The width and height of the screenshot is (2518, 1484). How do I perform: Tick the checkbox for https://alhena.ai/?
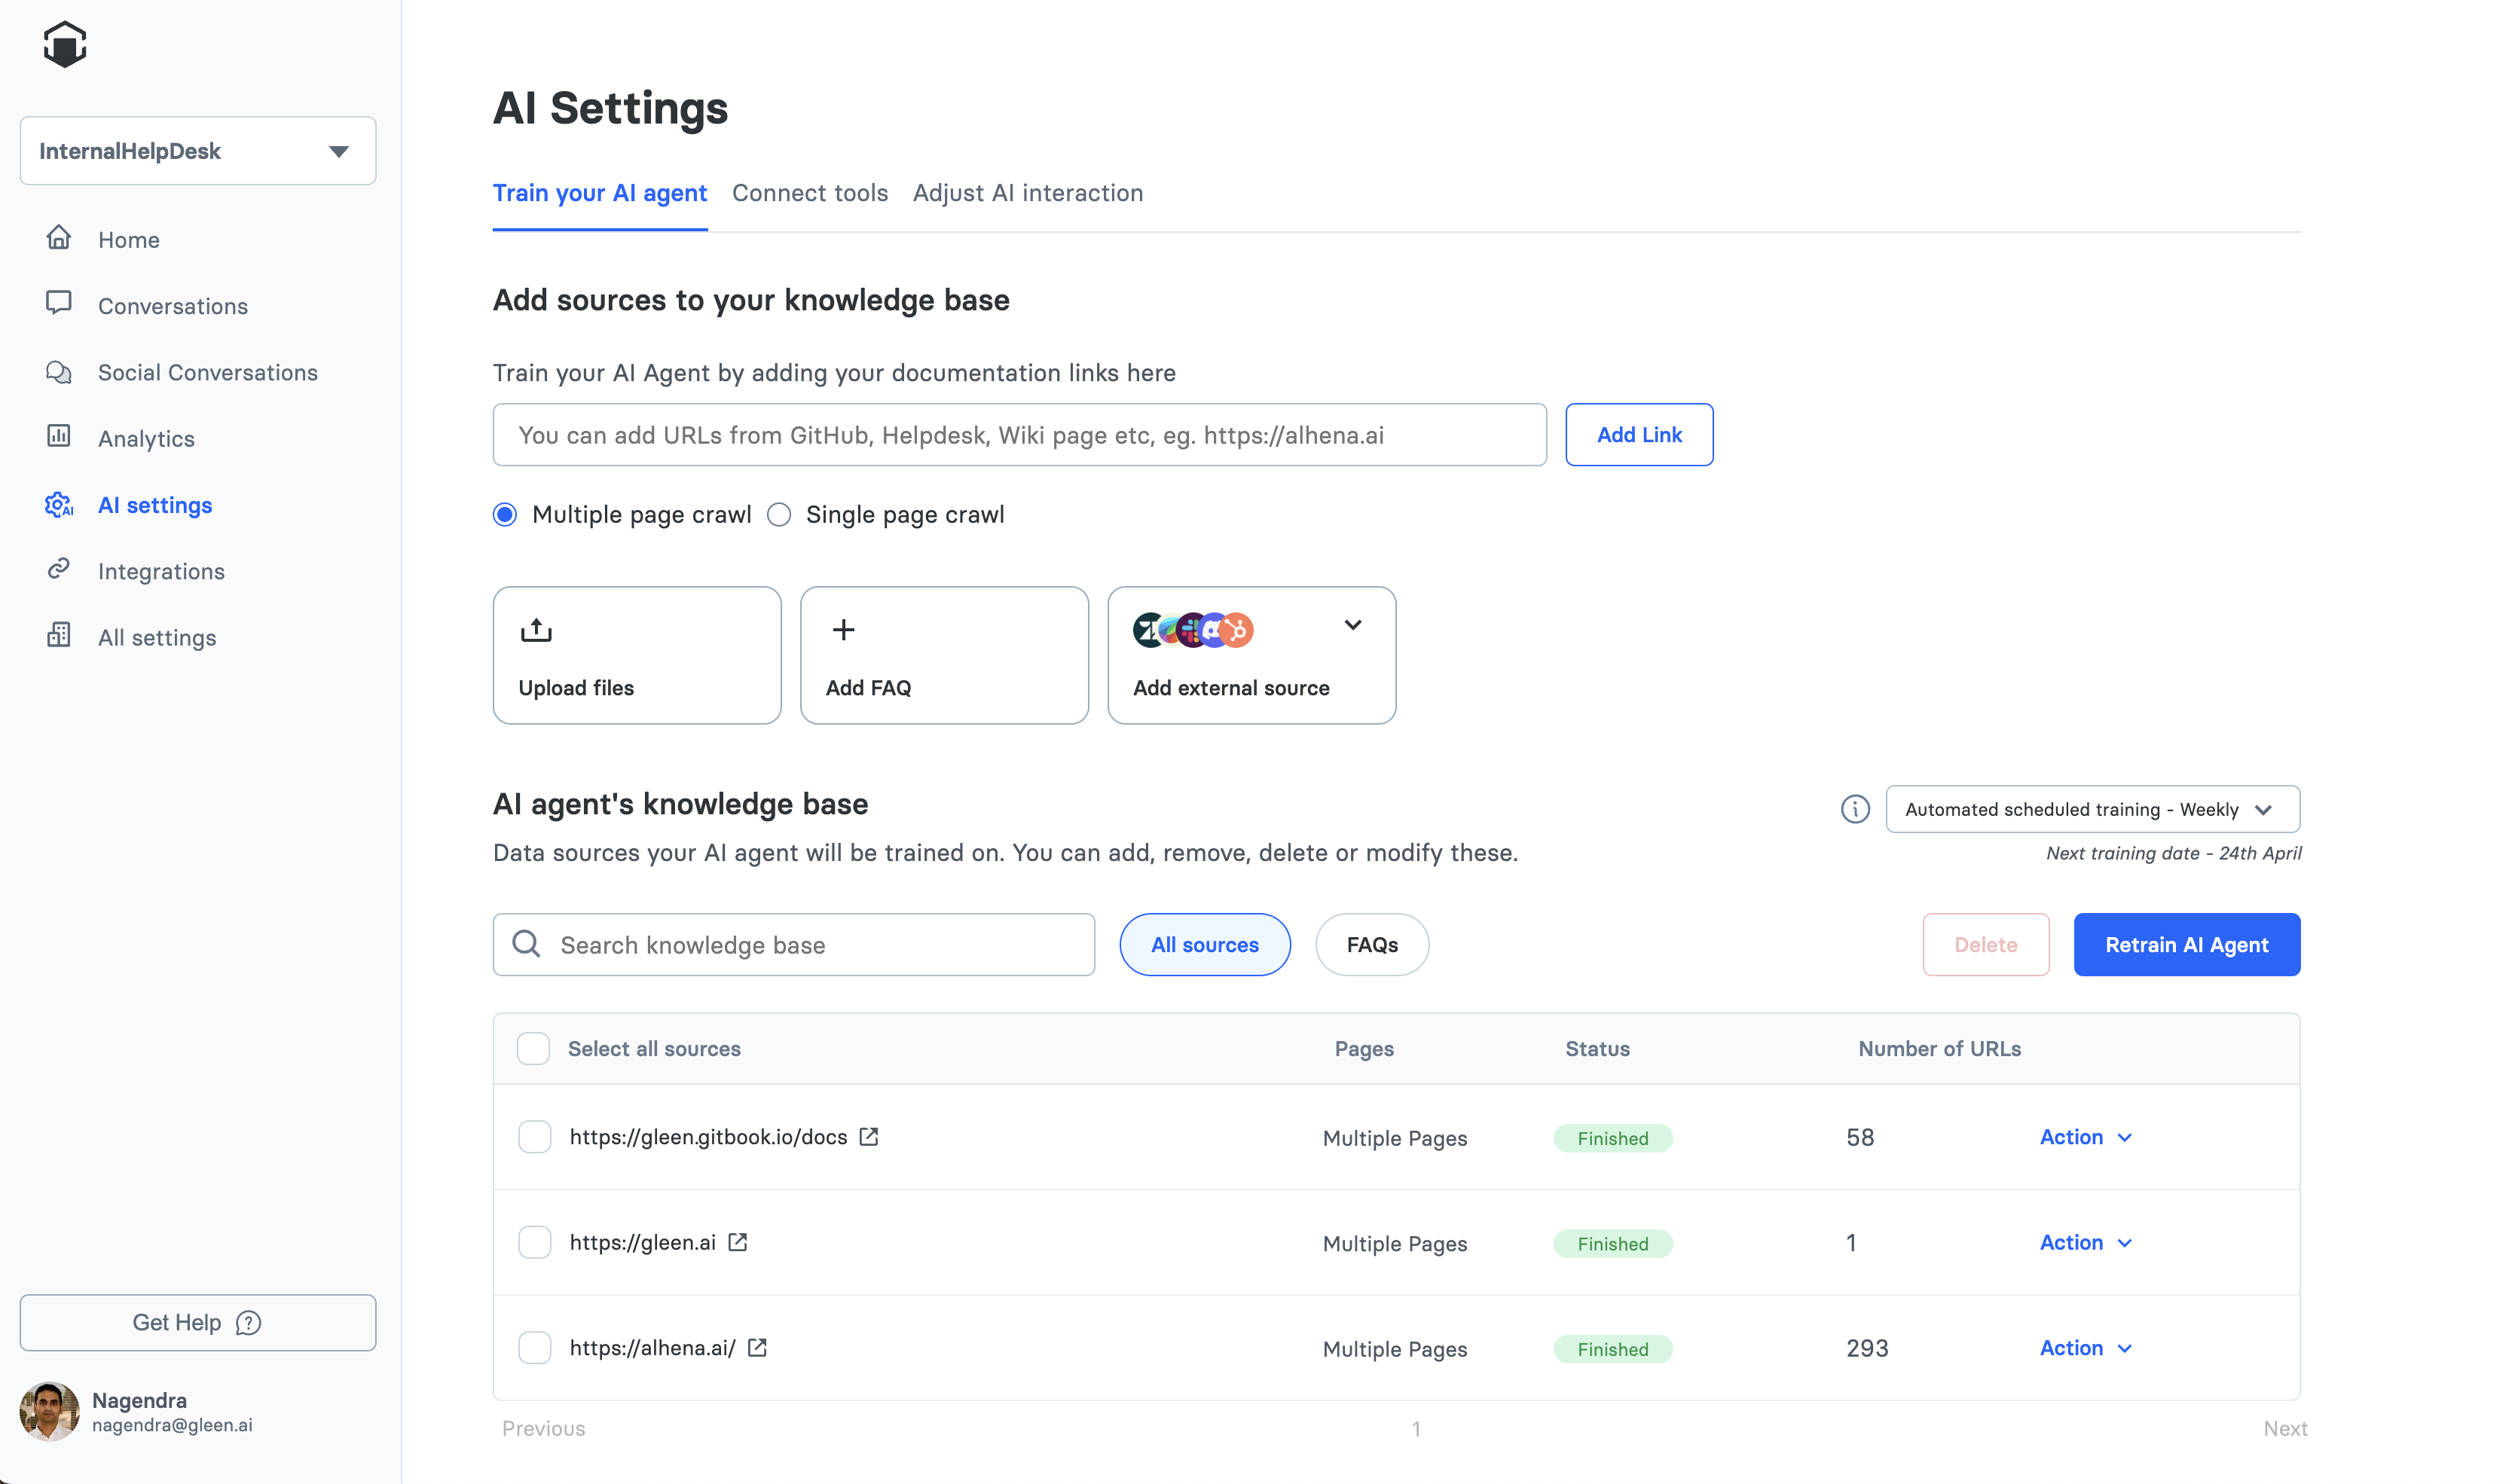tap(535, 1348)
